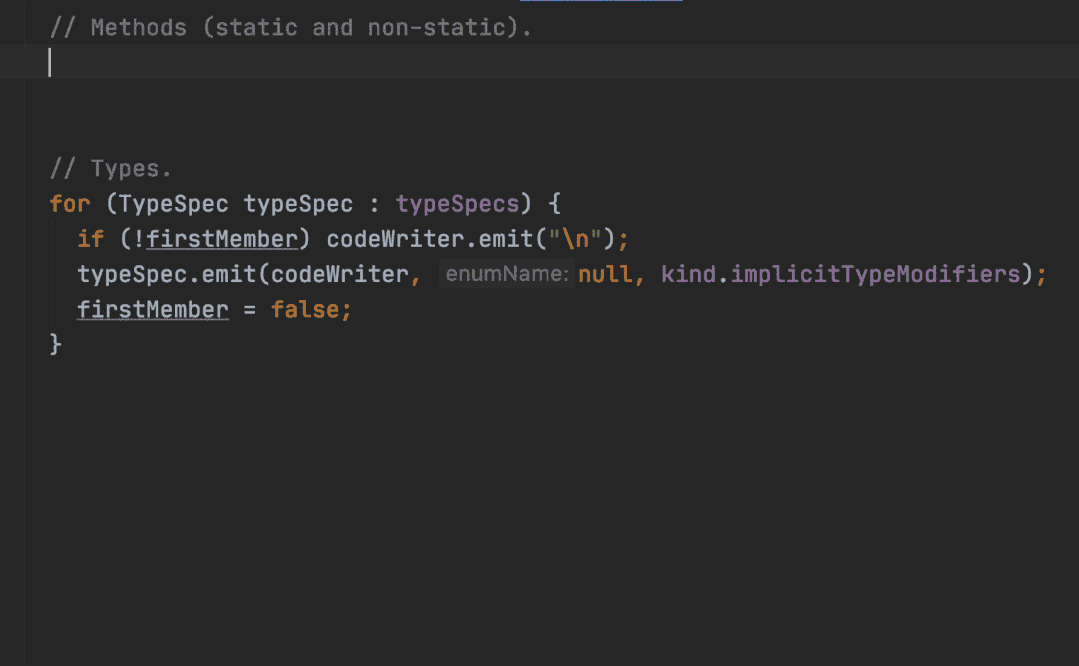Click the 'implicitTypeModifiers' field
The image size is (1079, 666).
click(875, 274)
